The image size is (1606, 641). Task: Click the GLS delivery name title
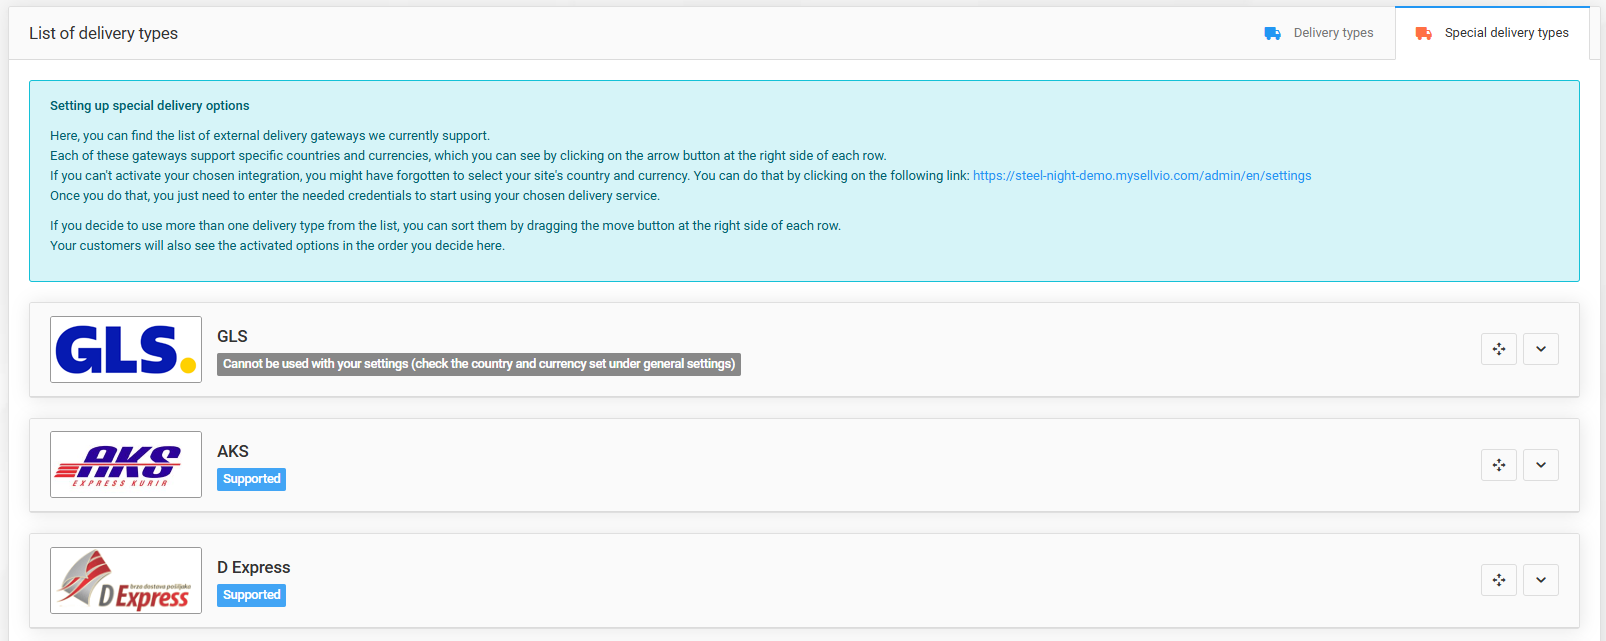[232, 337]
